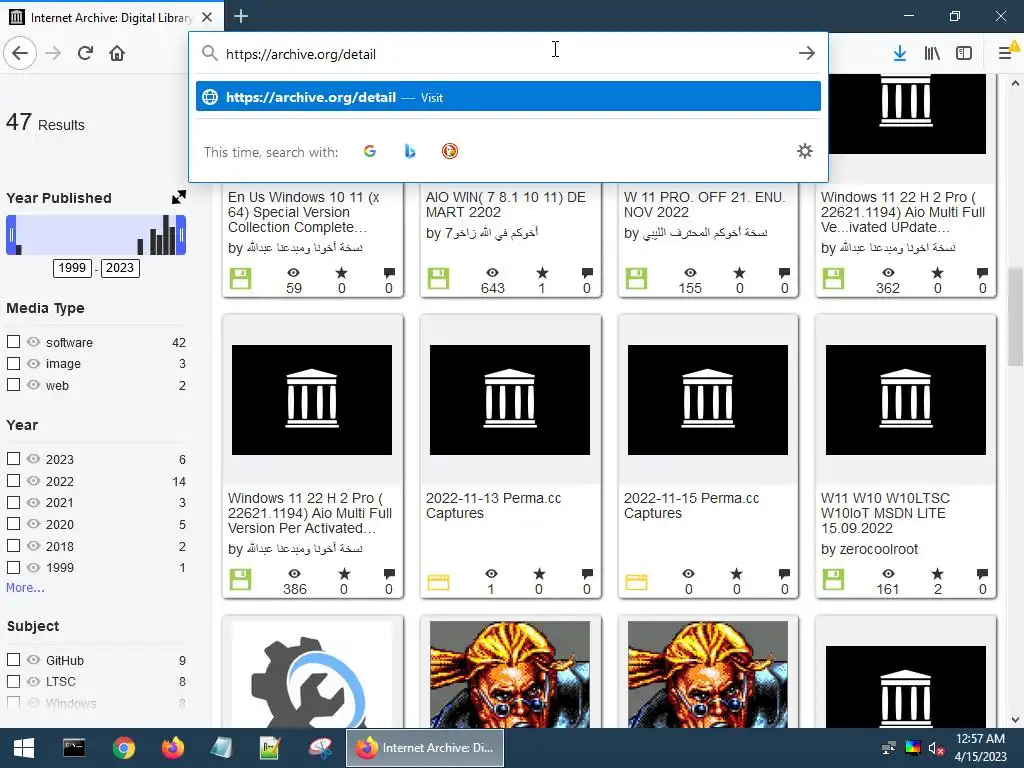1024x768 pixels.
Task: Check the 2018 year filter
Action: tap(13, 545)
